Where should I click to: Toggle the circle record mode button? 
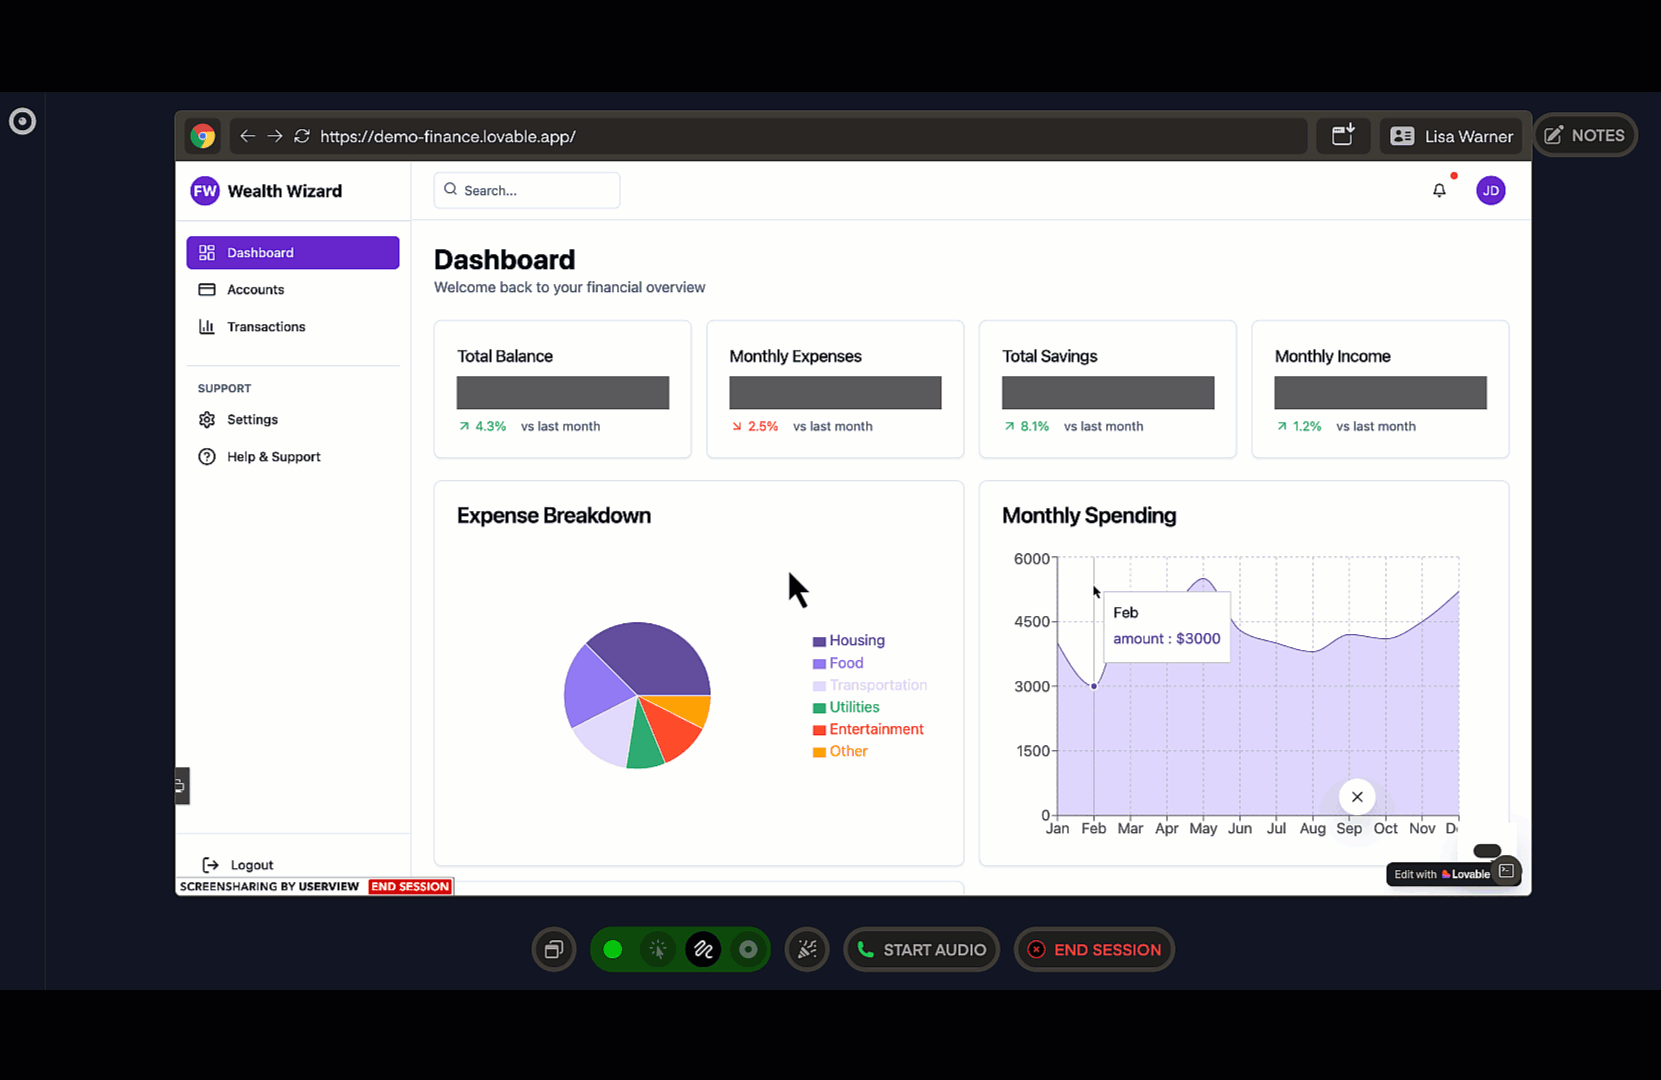(x=748, y=950)
